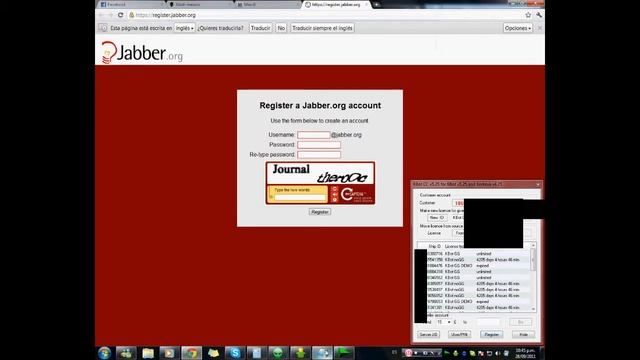Viewport: 640px width, 360px height.
Task: Click the Register button on Jabber form
Action: 320,212
